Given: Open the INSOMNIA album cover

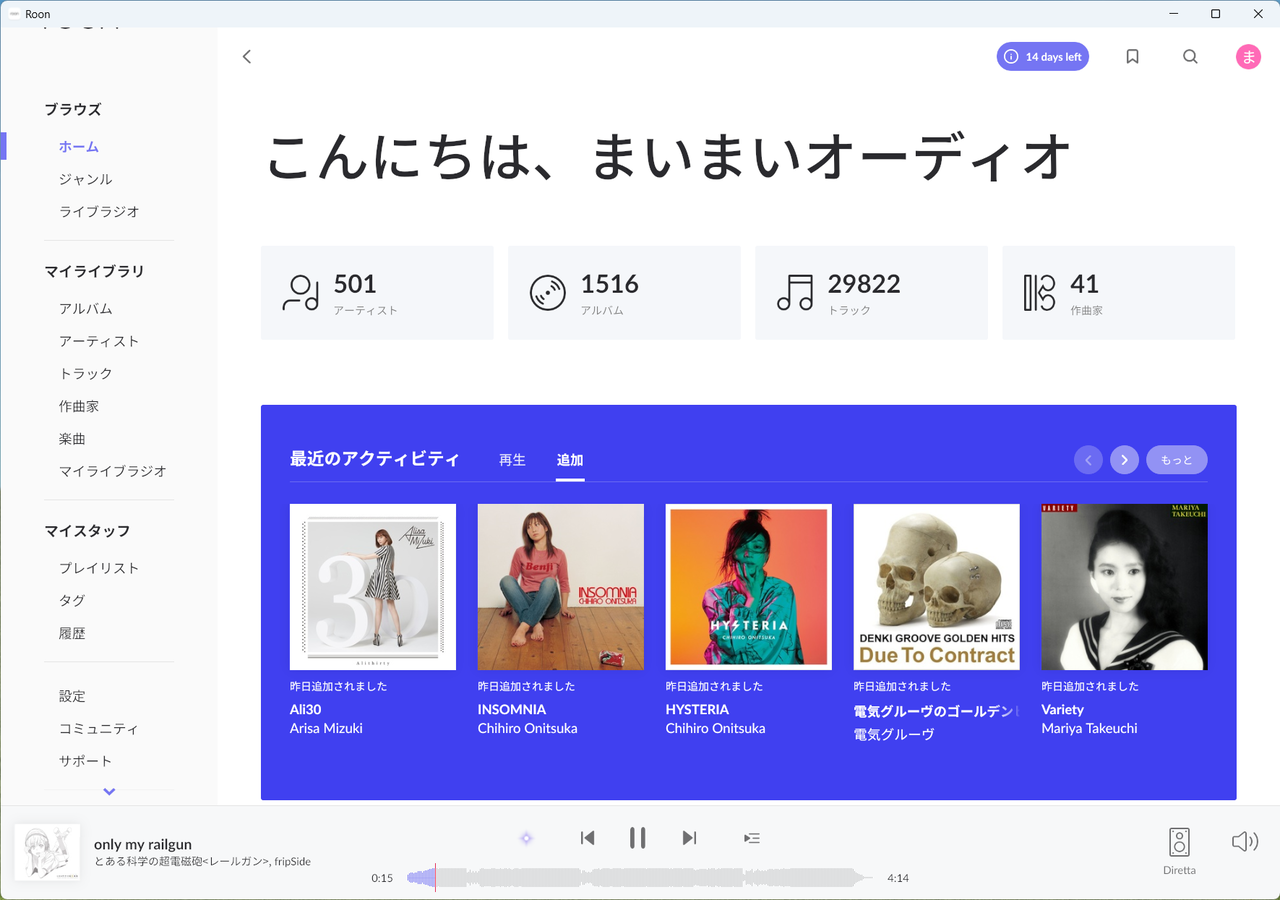Looking at the screenshot, I should pyautogui.click(x=561, y=587).
